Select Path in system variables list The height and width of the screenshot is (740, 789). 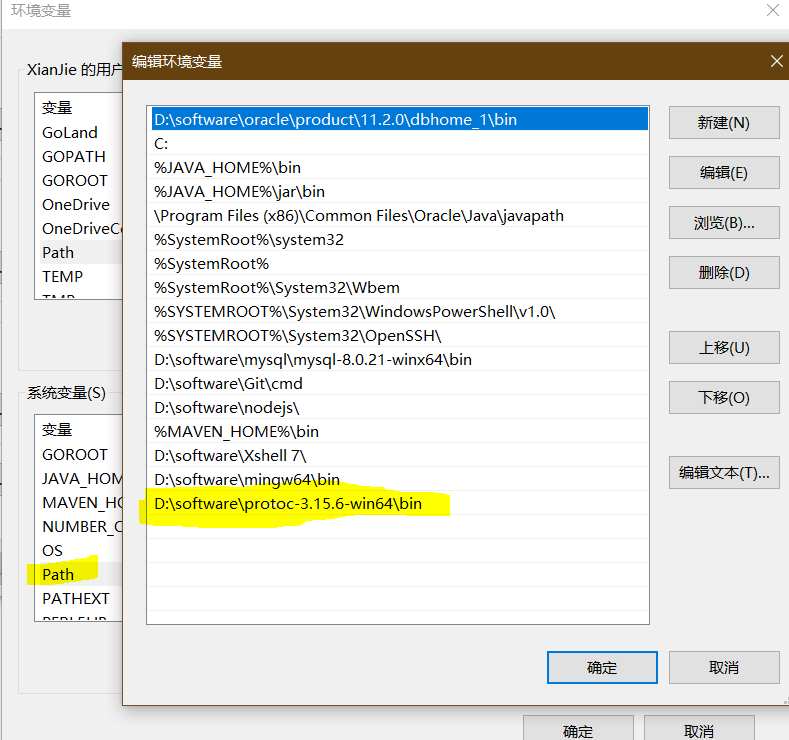(80, 574)
